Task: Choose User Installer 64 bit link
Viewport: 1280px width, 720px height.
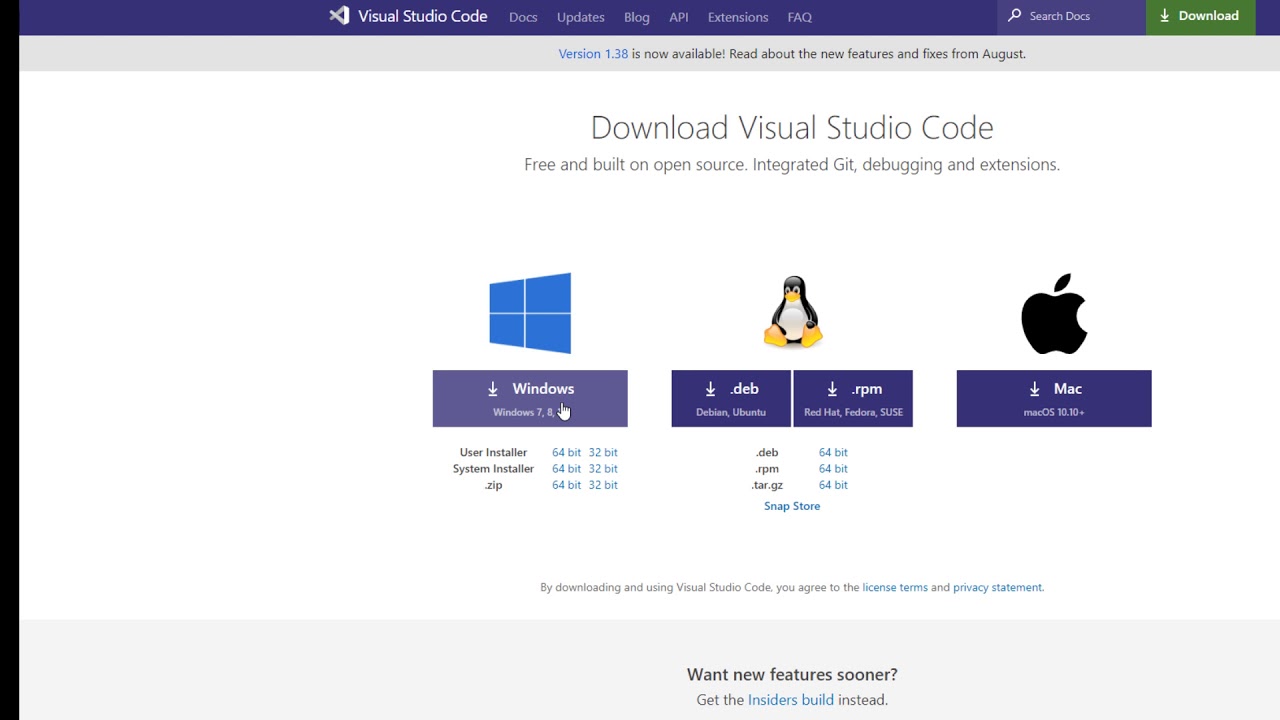Action: pos(566,453)
